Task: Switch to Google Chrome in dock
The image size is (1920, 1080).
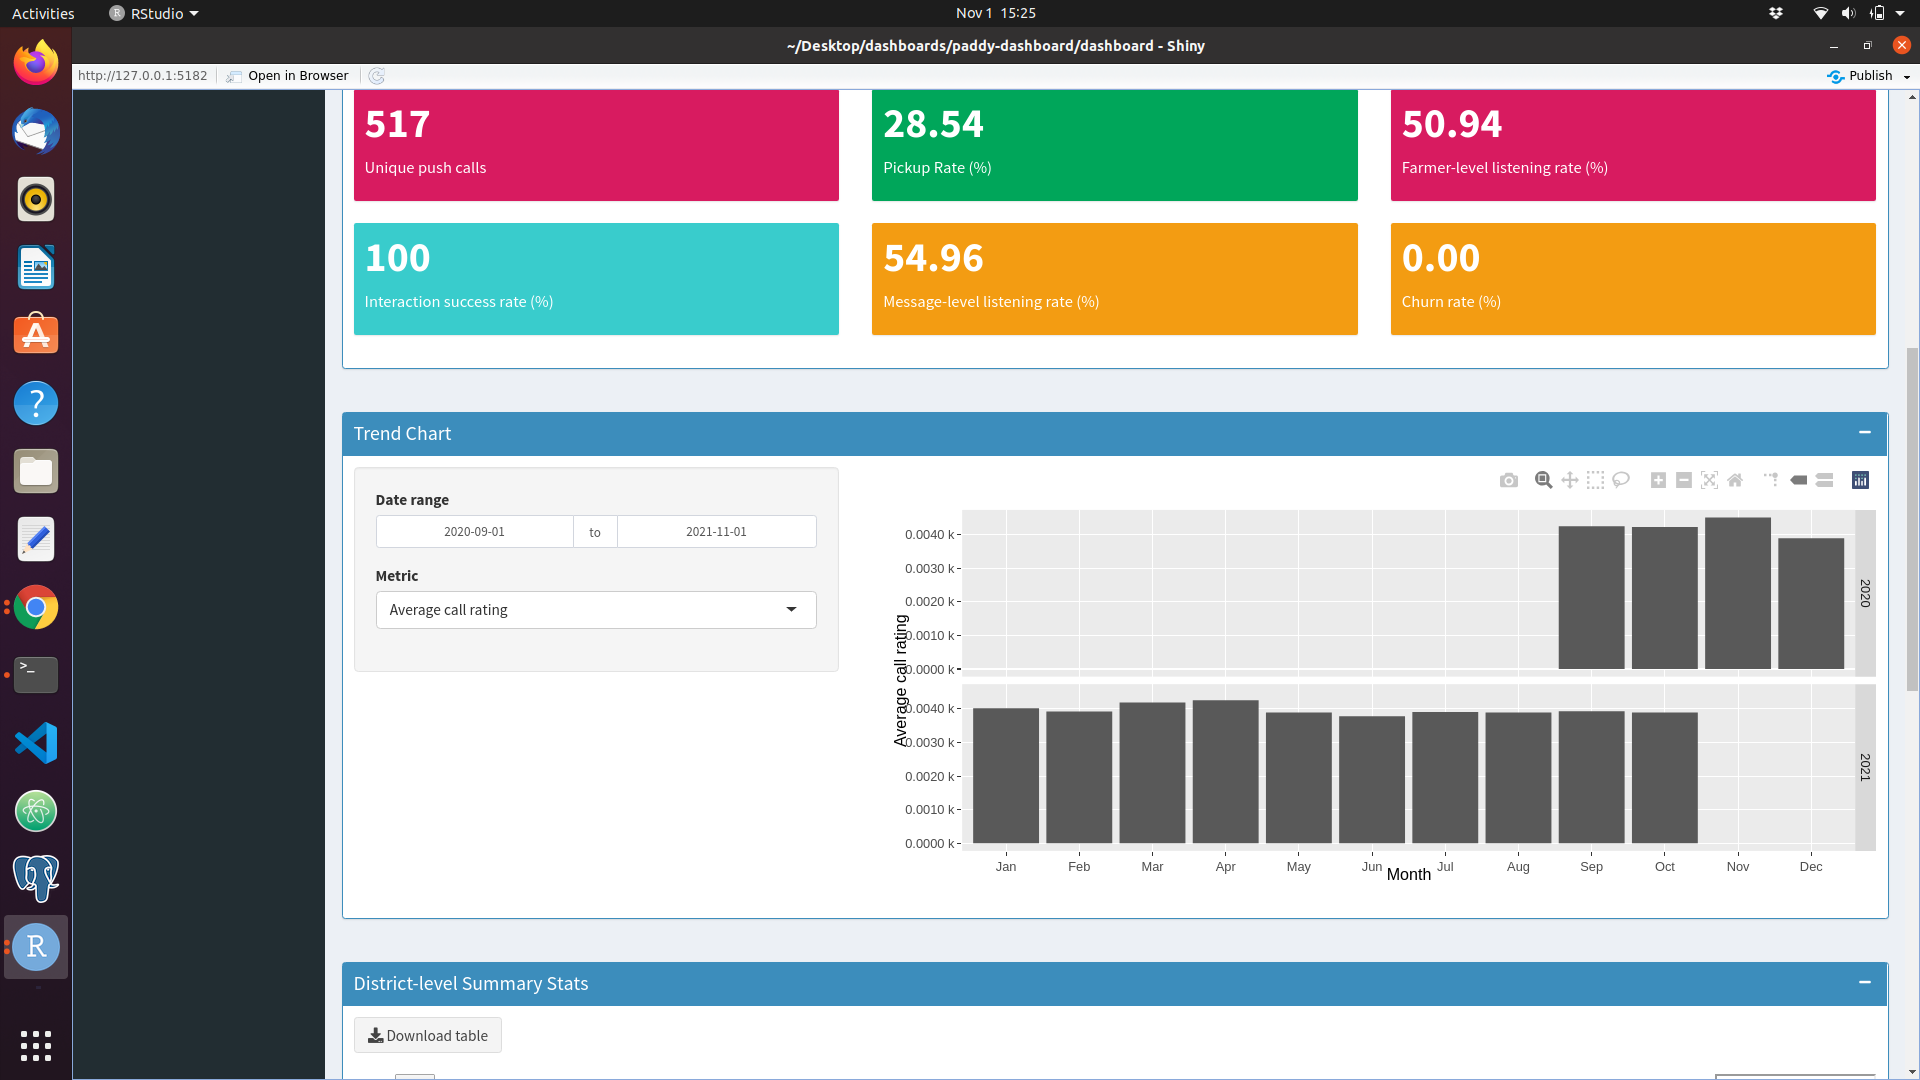Action: tap(36, 607)
